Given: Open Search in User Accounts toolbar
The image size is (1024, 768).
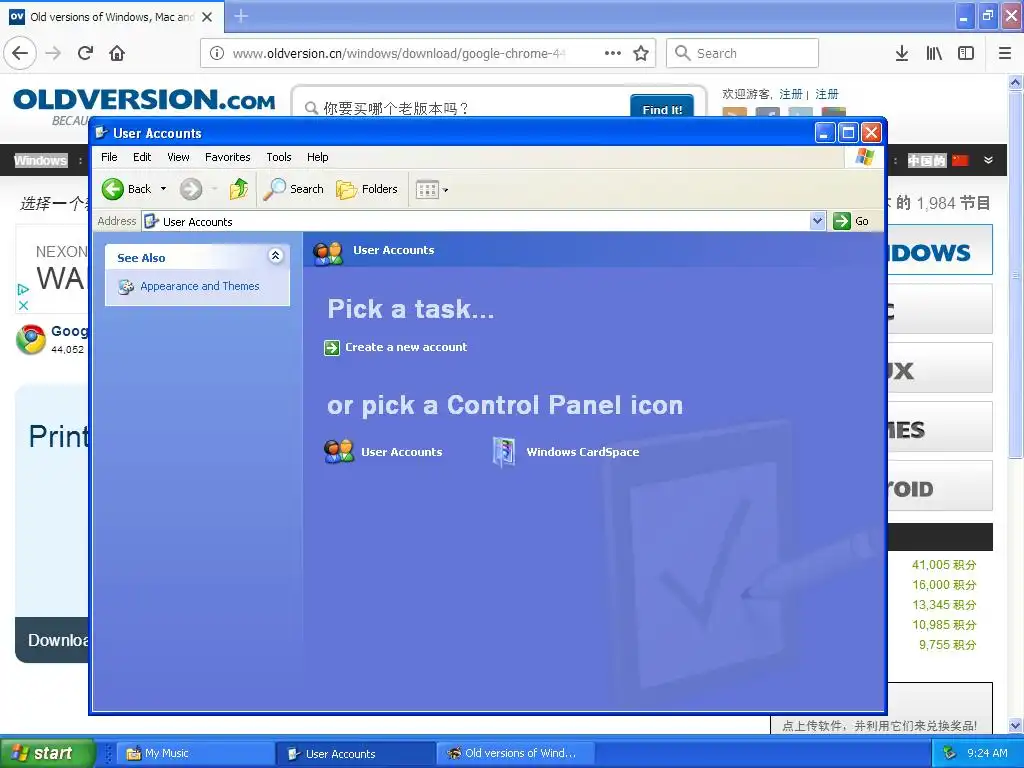Looking at the screenshot, I should coord(293,189).
